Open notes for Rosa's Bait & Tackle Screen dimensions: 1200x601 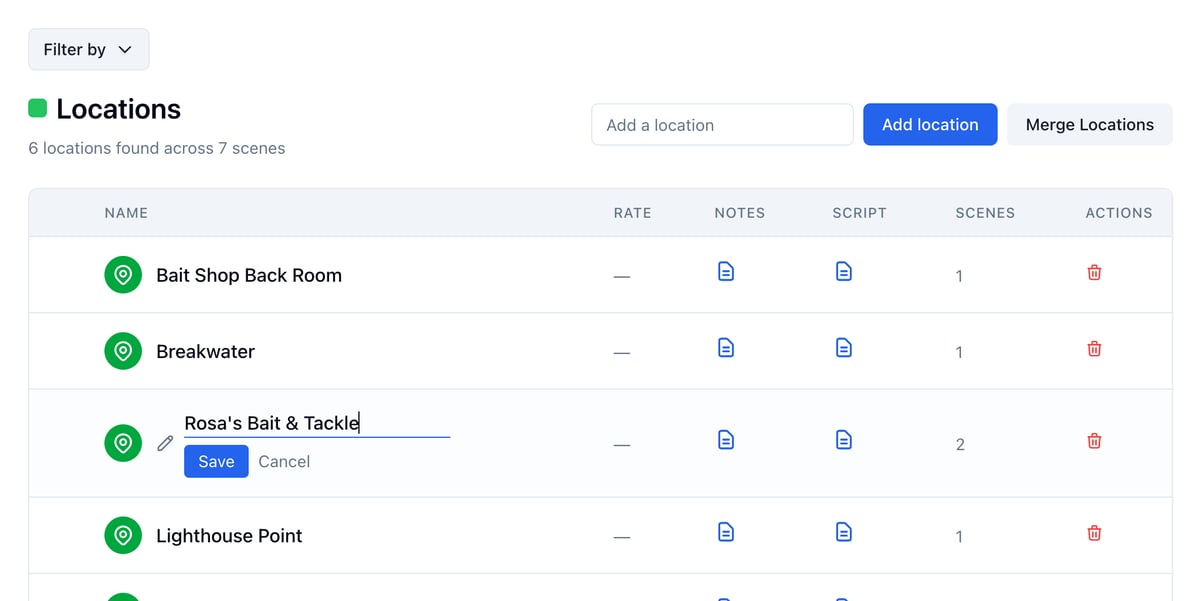726,439
